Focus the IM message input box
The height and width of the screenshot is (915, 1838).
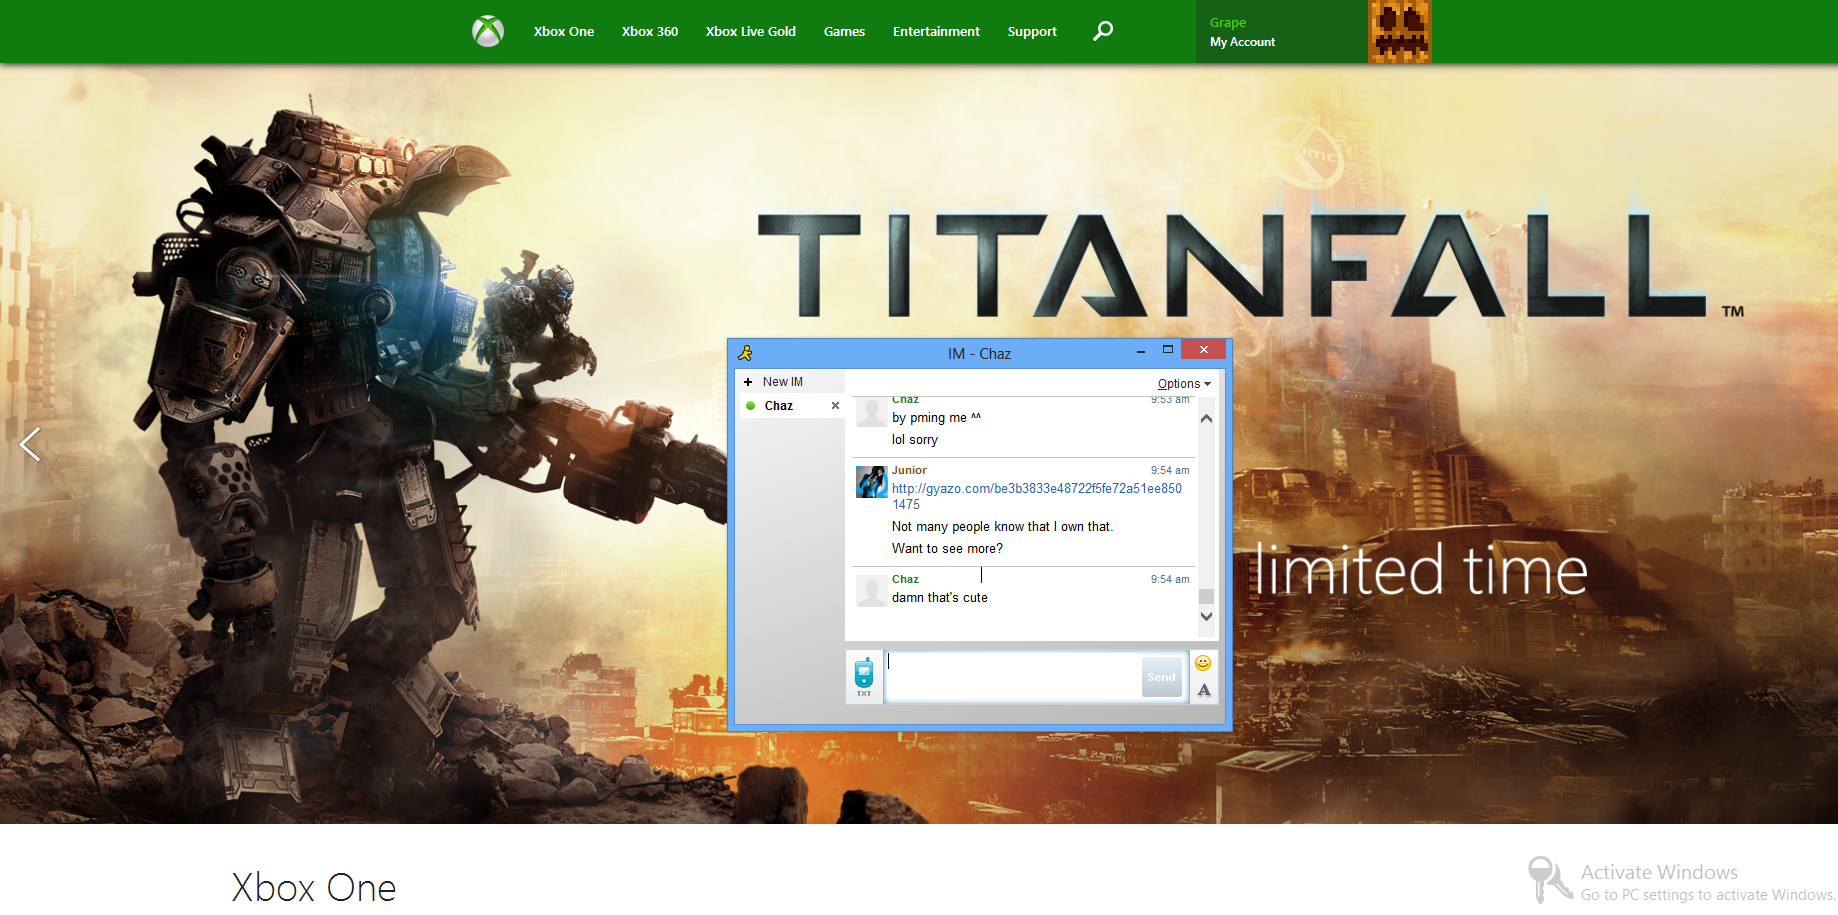click(1013, 677)
